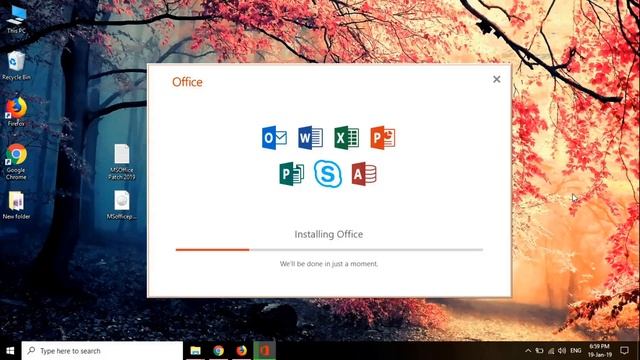Click the battery tray icon
This screenshot has height=360, width=640.
[540, 351]
